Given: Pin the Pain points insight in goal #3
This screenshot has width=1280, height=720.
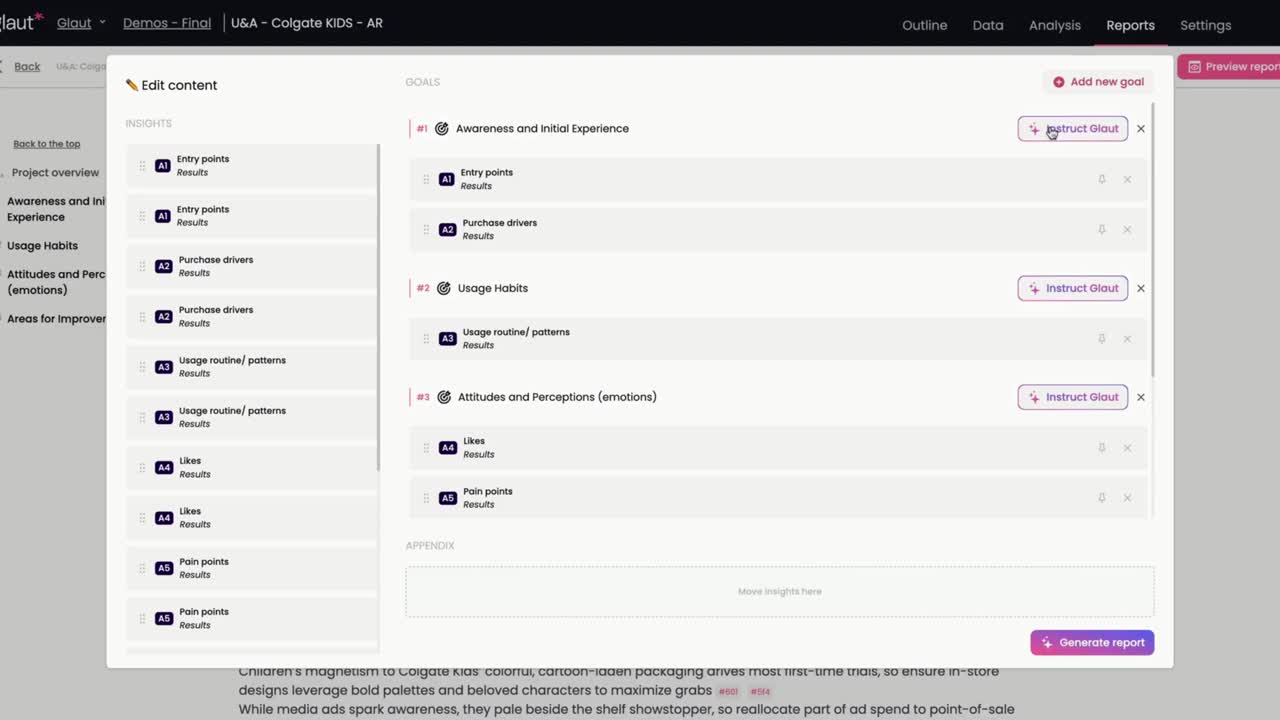Looking at the screenshot, I should coord(1102,497).
